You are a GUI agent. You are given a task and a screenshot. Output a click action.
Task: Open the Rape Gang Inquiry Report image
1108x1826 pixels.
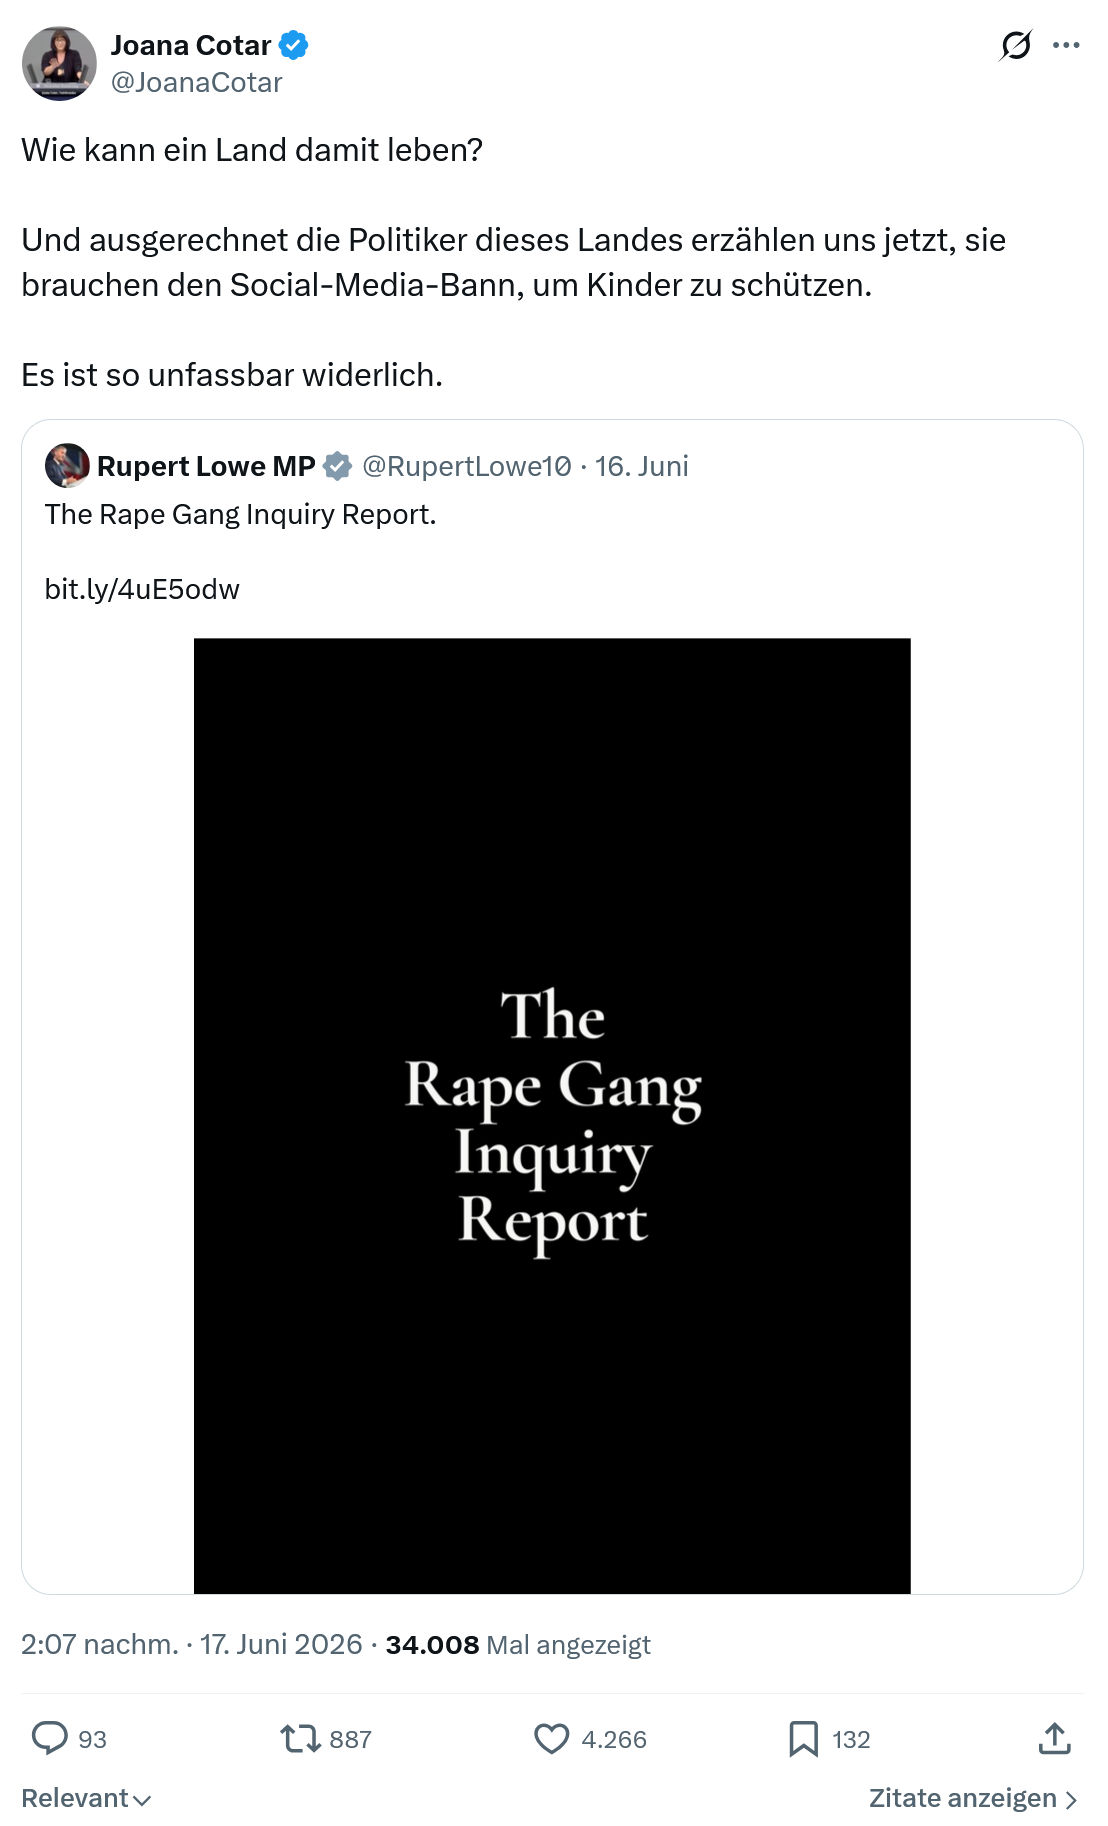tap(552, 1115)
